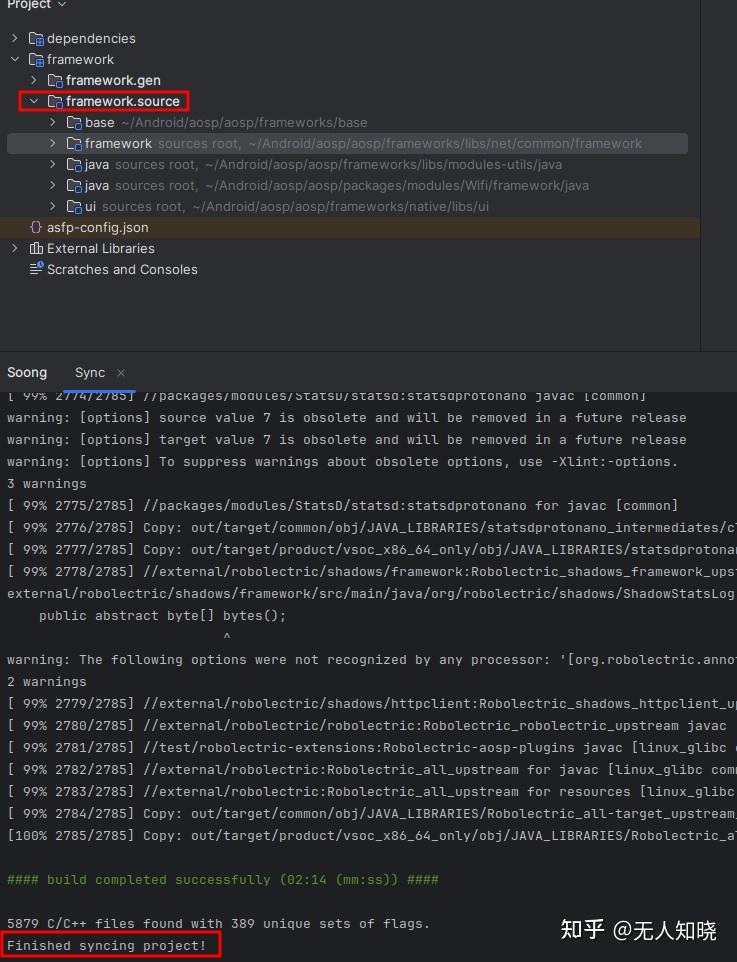This screenshot has width=737, height=962.
Task: Click the Wifi framework java source root icon
Action: coord(75,185)
